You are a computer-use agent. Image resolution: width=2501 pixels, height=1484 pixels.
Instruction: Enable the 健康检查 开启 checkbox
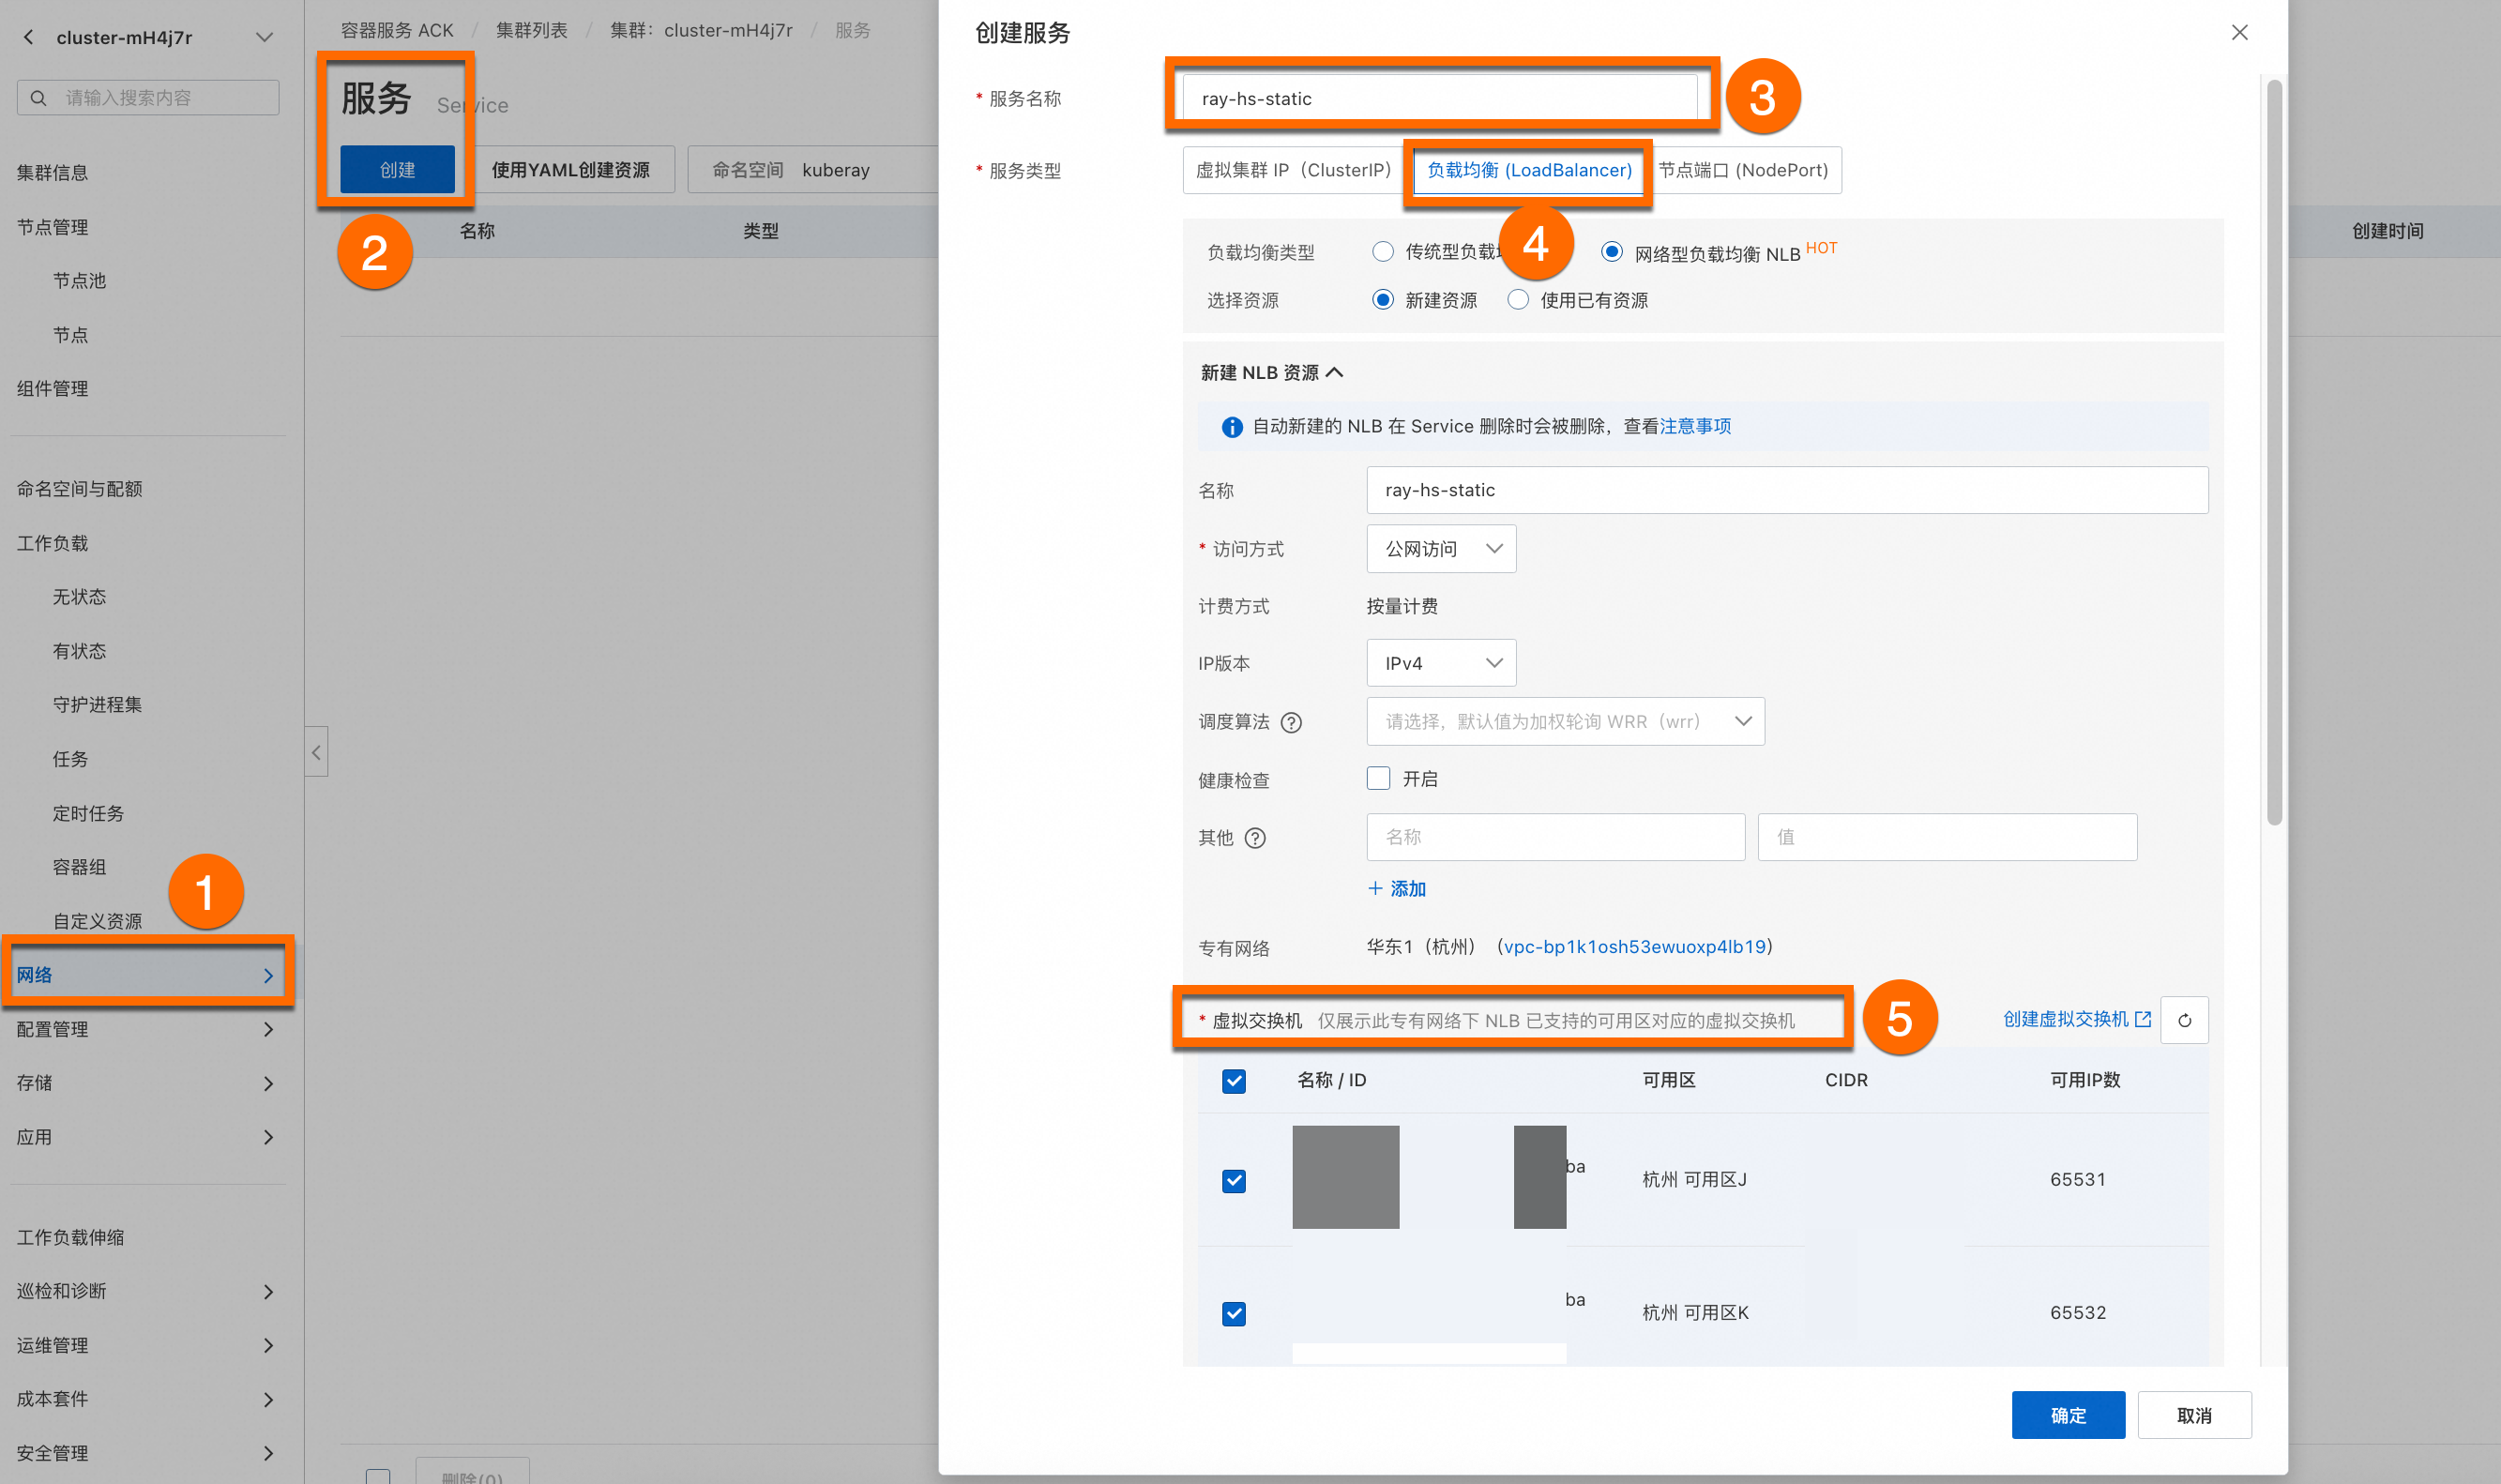pos(1378,779)
